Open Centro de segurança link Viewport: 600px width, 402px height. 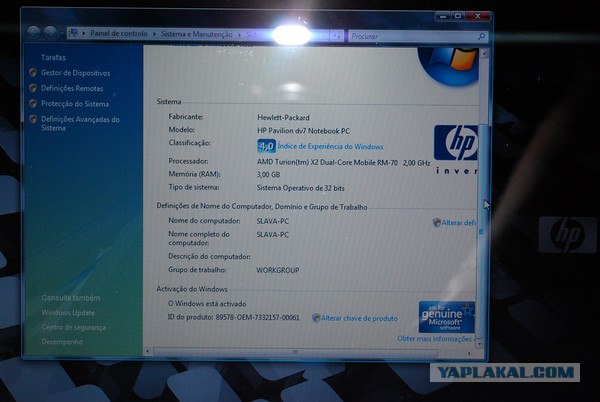click(73, 327)
